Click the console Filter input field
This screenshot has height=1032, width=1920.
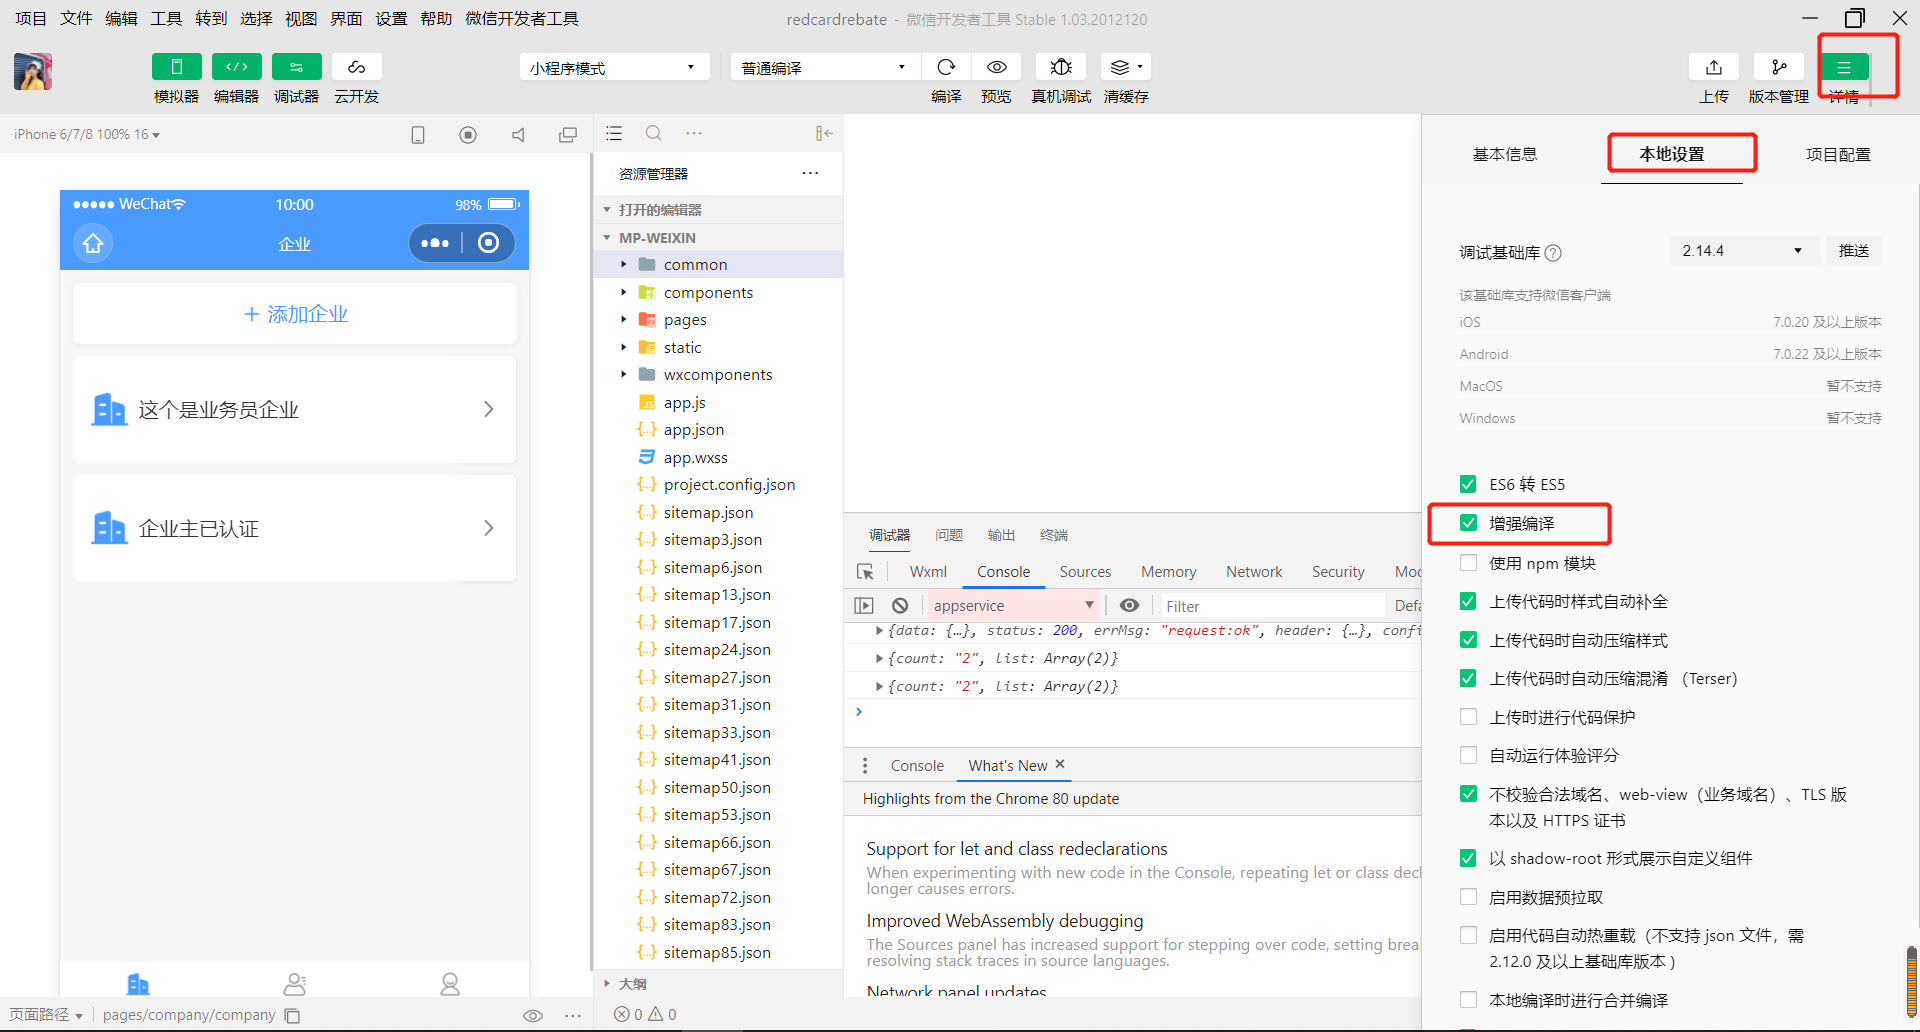click(1270, 606)
